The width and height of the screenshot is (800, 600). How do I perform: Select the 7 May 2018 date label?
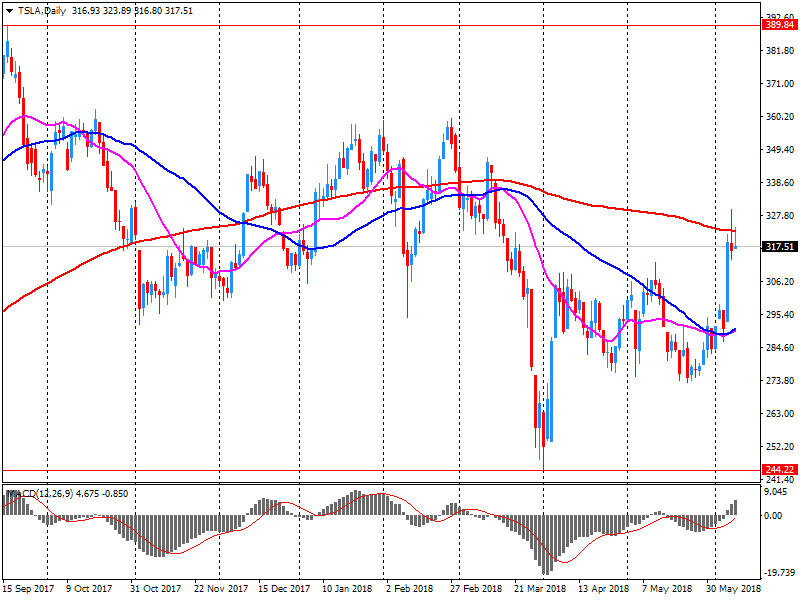[667, 588]
